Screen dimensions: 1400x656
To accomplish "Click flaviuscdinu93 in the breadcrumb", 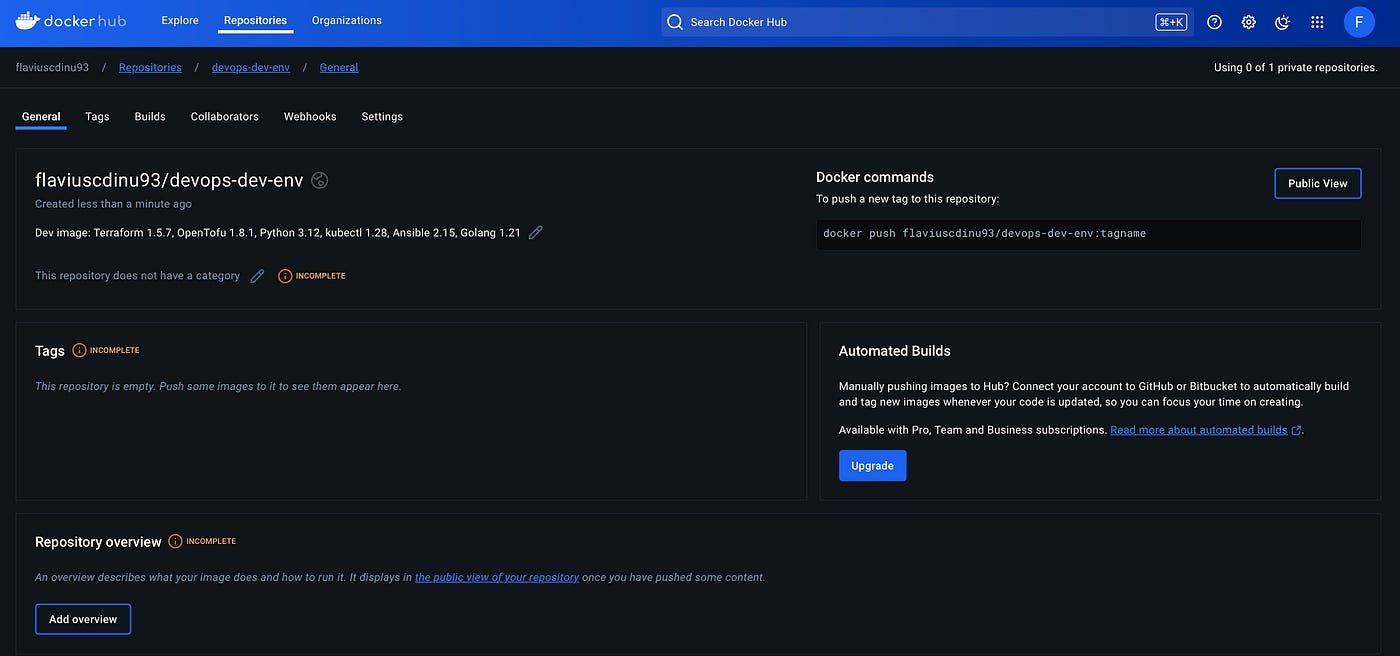I will (x=52, y=68).
